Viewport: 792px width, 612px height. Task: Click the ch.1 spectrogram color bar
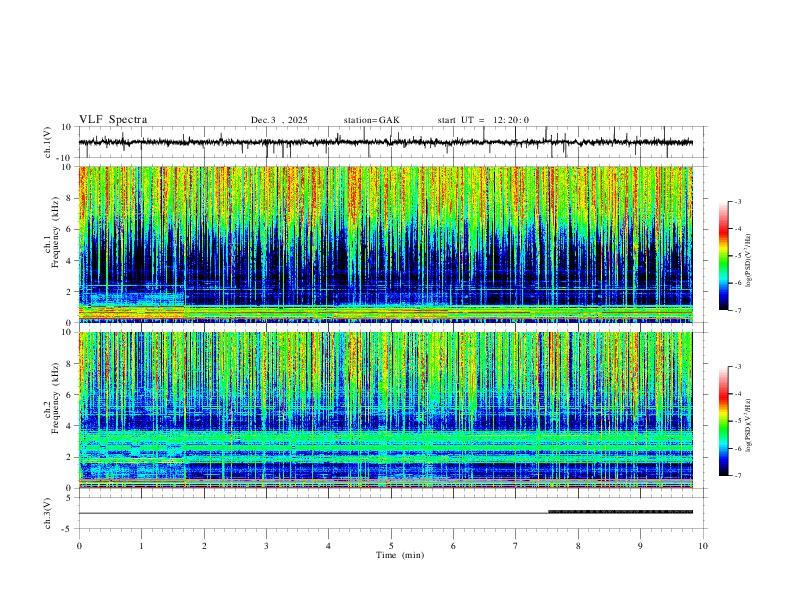(724, 255)
